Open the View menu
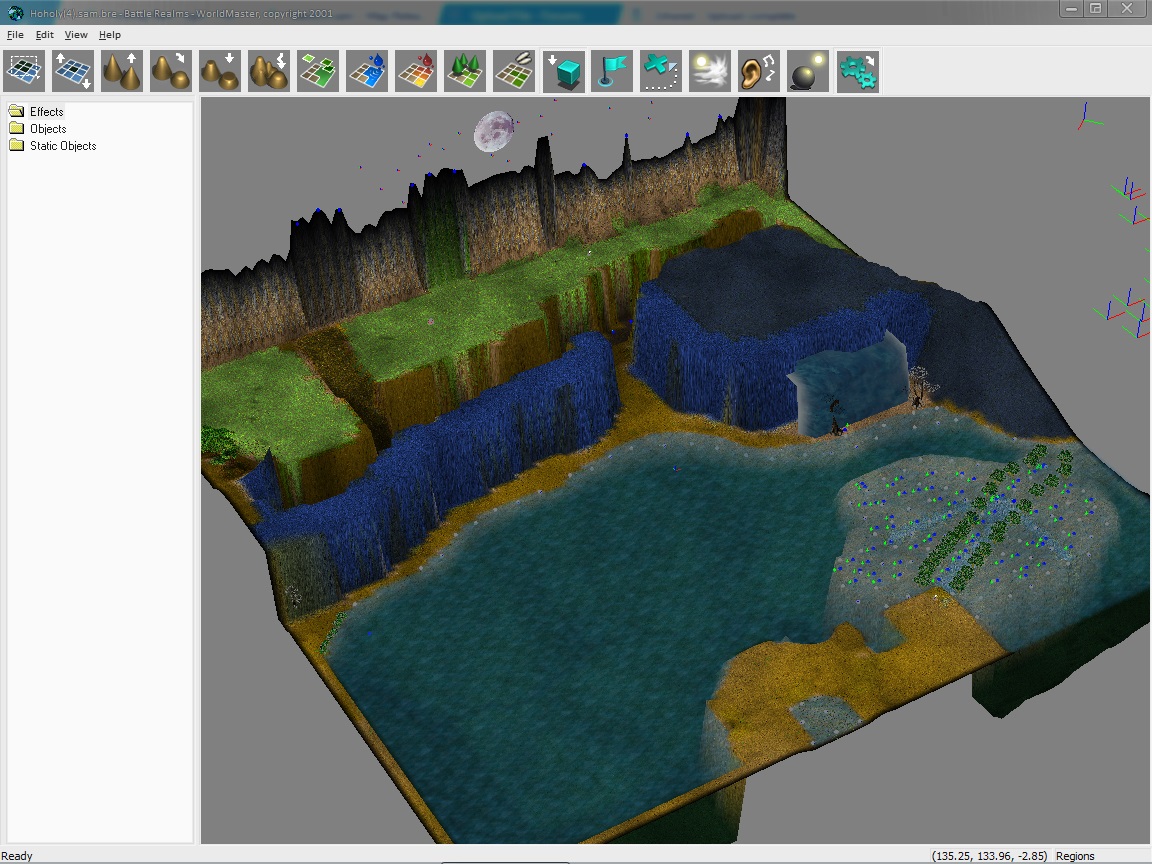Screen dimensions: 1152x864 click(76, 35)
